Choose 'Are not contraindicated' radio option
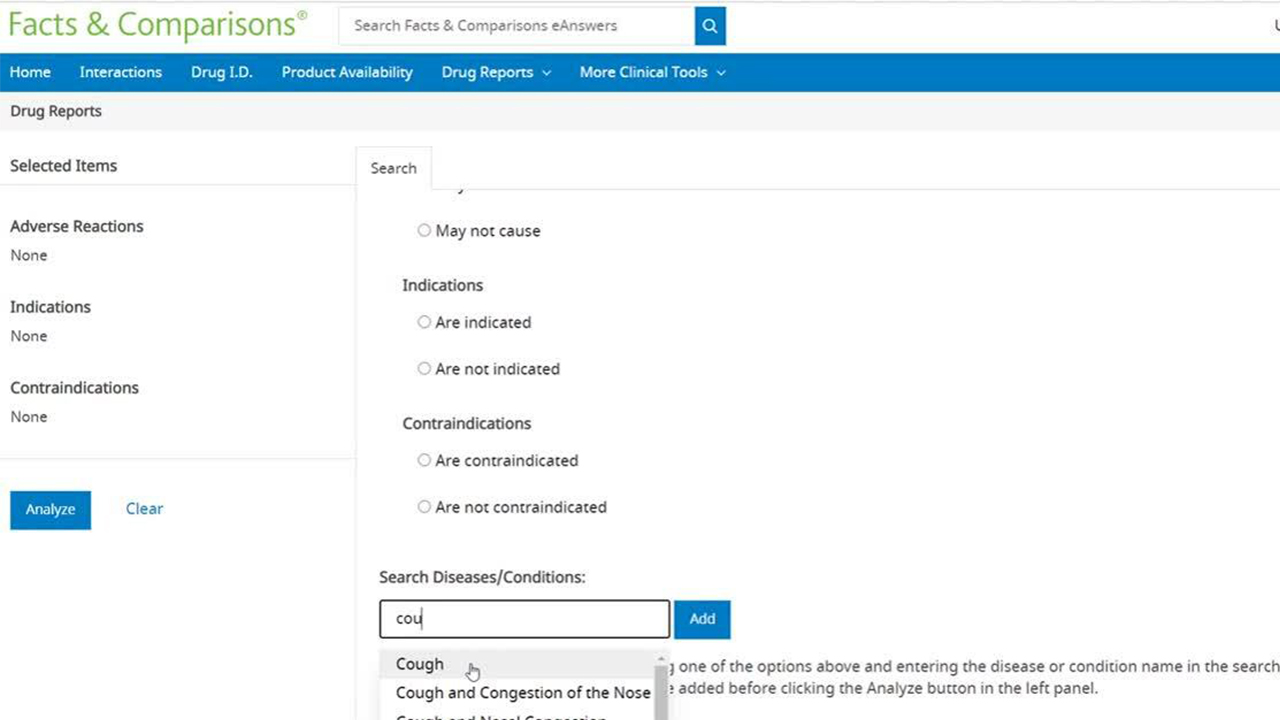Image resolution: width=1280 pixels, height=720 pixels. 424,507
